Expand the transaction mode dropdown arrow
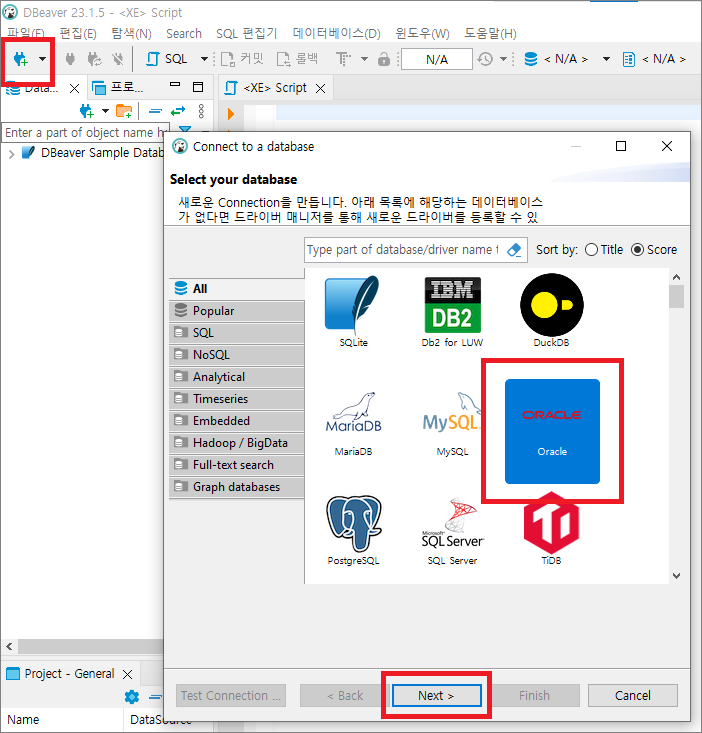702x733 pixels. point(365,59)
